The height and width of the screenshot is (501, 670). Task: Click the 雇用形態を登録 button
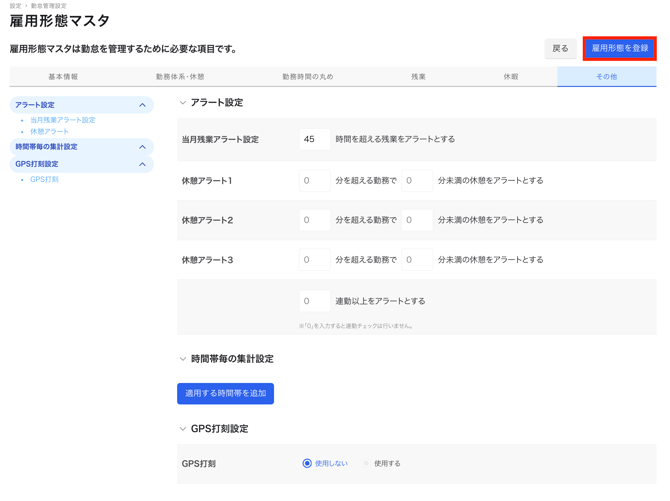pos(620,48)
